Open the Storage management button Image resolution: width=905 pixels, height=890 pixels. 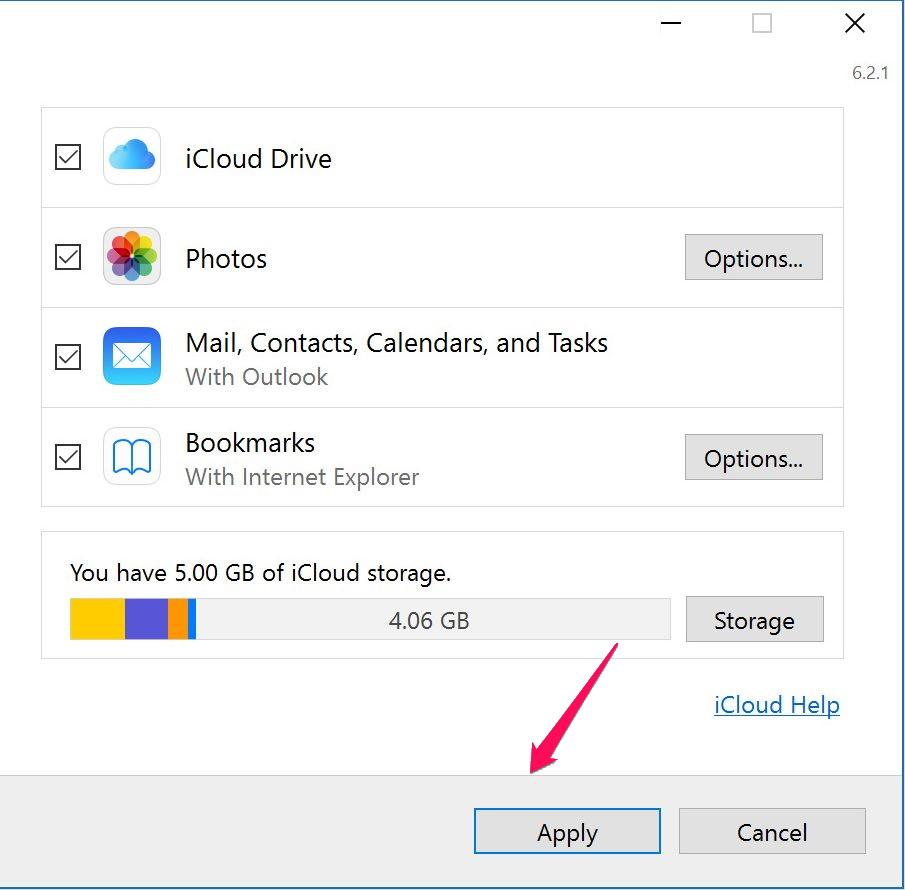pyautogui.click(x=754, y=619)
